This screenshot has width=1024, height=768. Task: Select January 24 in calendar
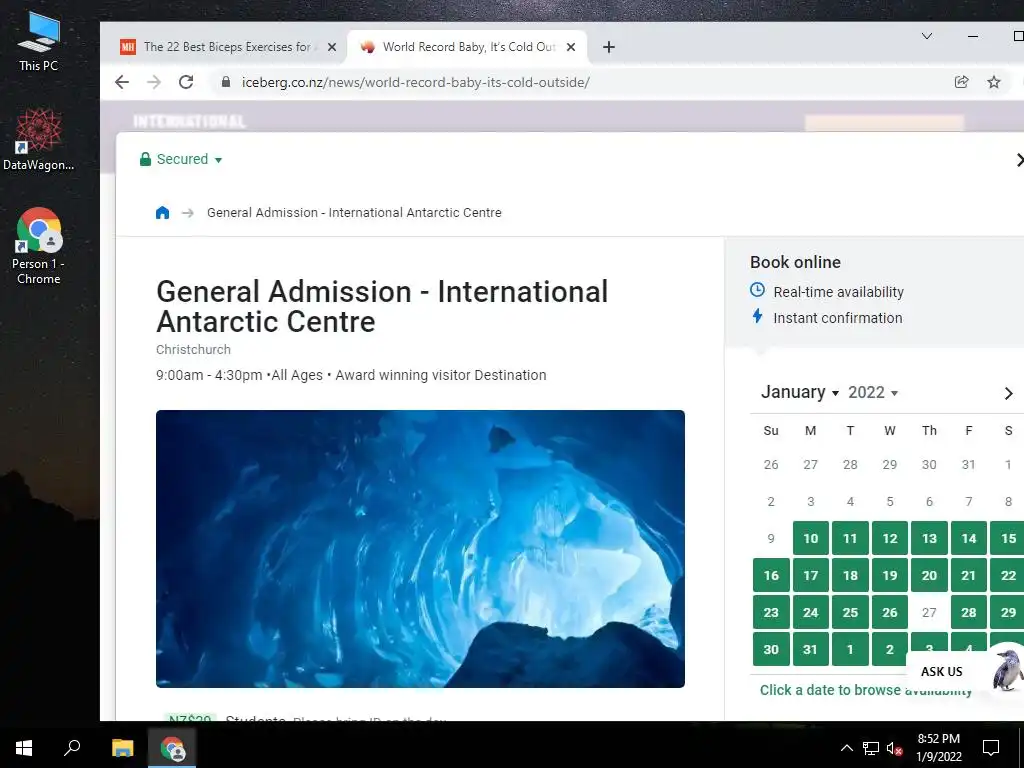[810, 613]
